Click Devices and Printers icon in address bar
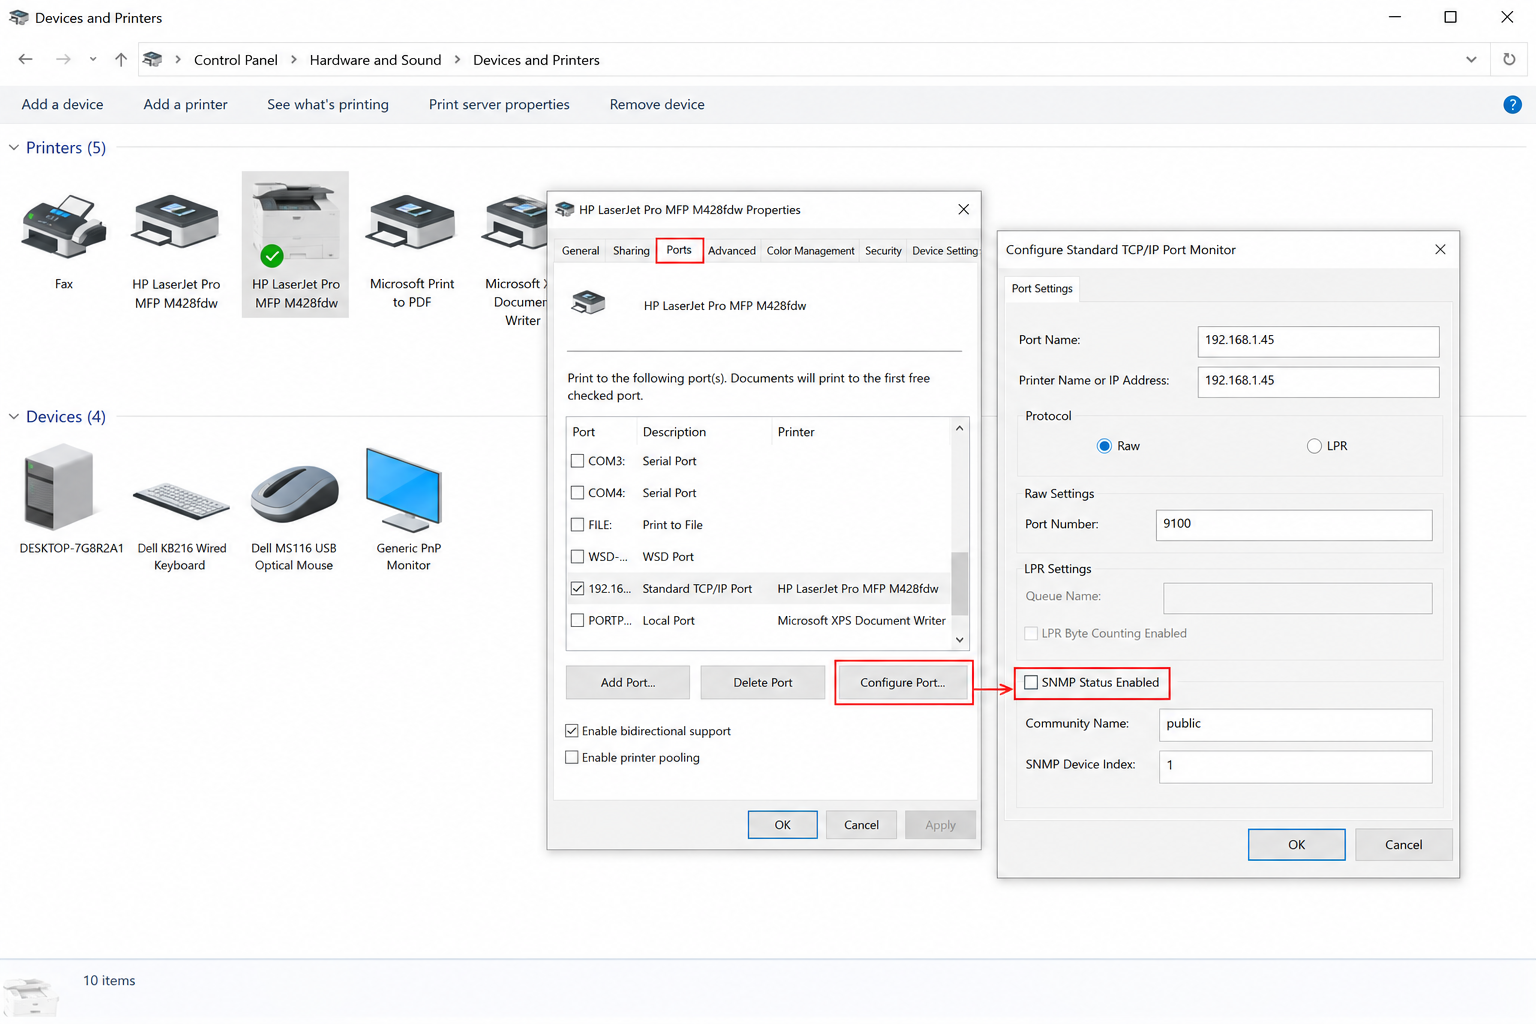 pyautogui.click(x=153, y=60)
